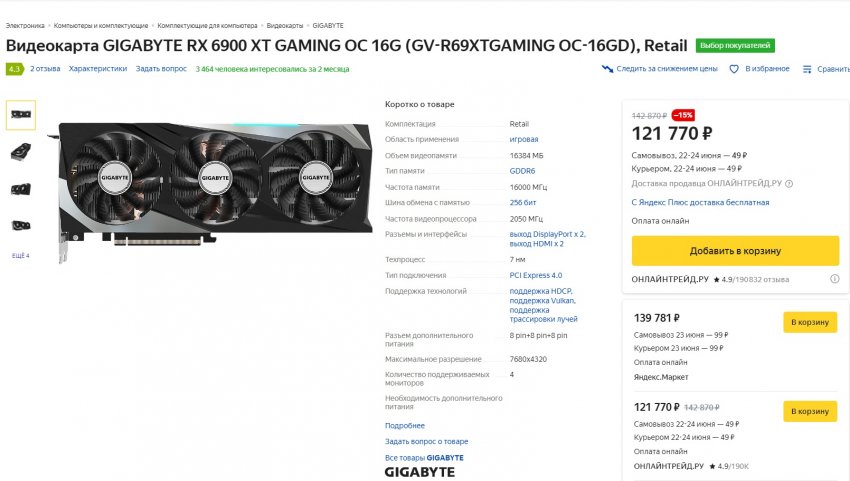Viewport: 850px width, 481px height.
Task: Select the second angled card thumbnail
Action: point(21,151)
